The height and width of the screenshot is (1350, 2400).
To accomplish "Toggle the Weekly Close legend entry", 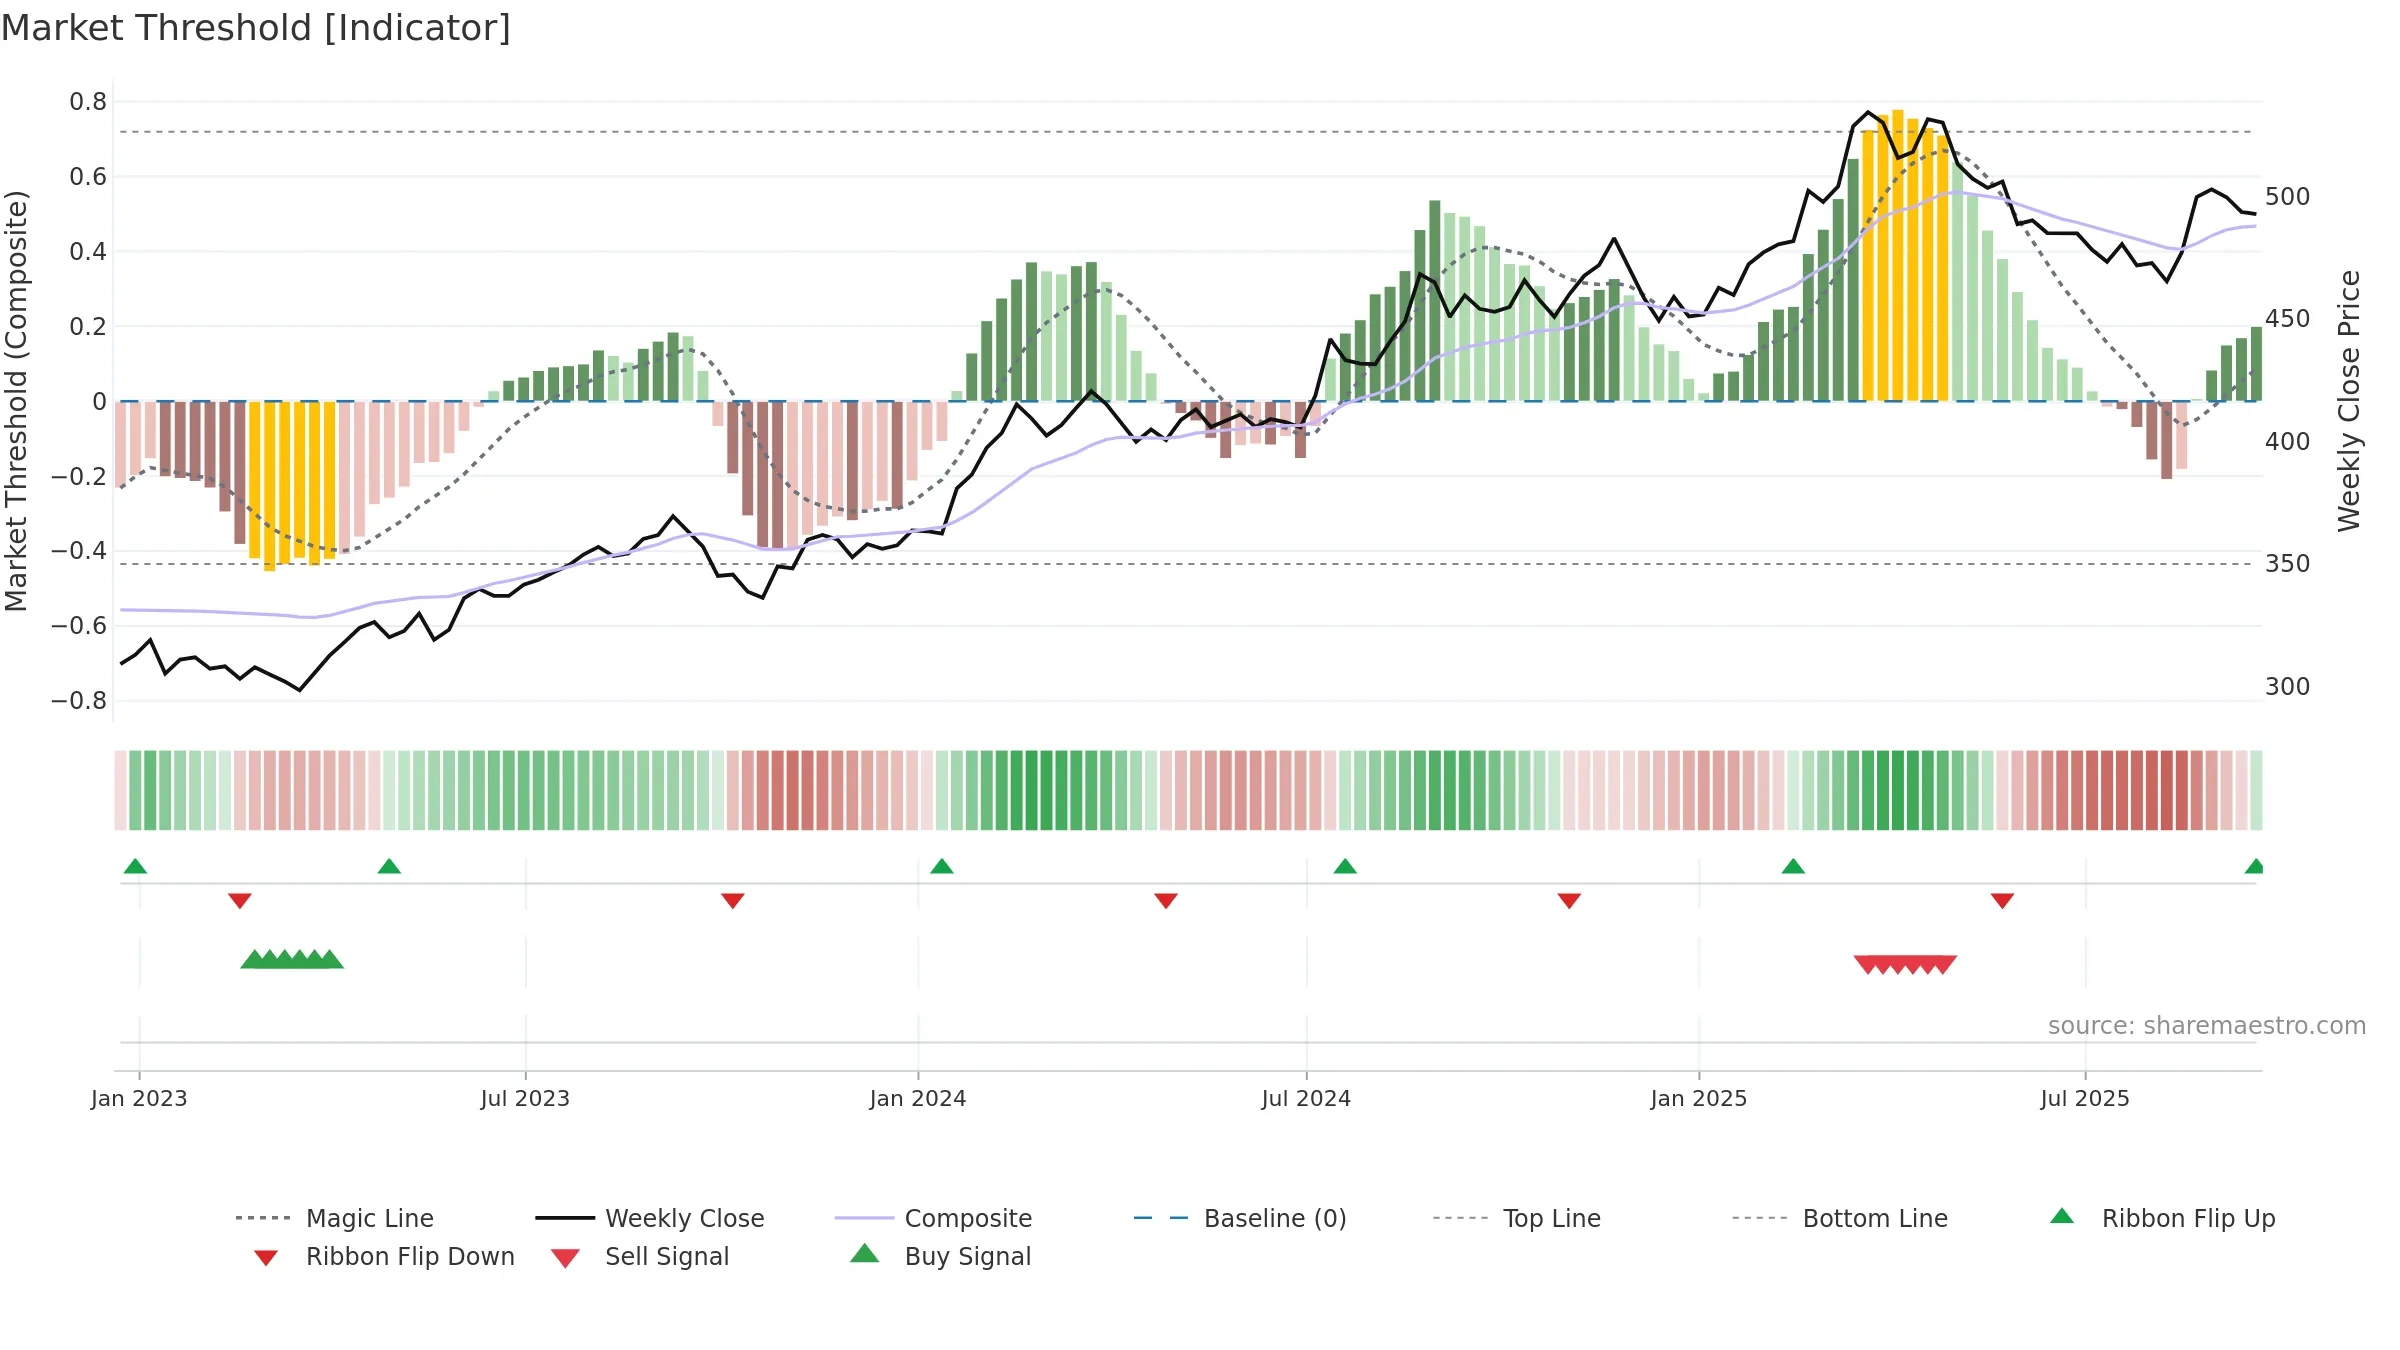I will pos(650,1218).
